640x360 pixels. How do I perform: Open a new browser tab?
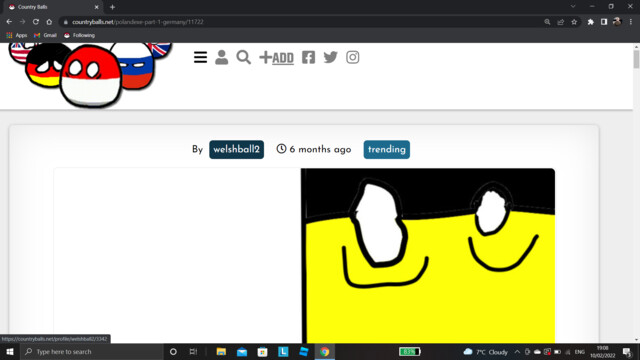(x=112, y=7)
